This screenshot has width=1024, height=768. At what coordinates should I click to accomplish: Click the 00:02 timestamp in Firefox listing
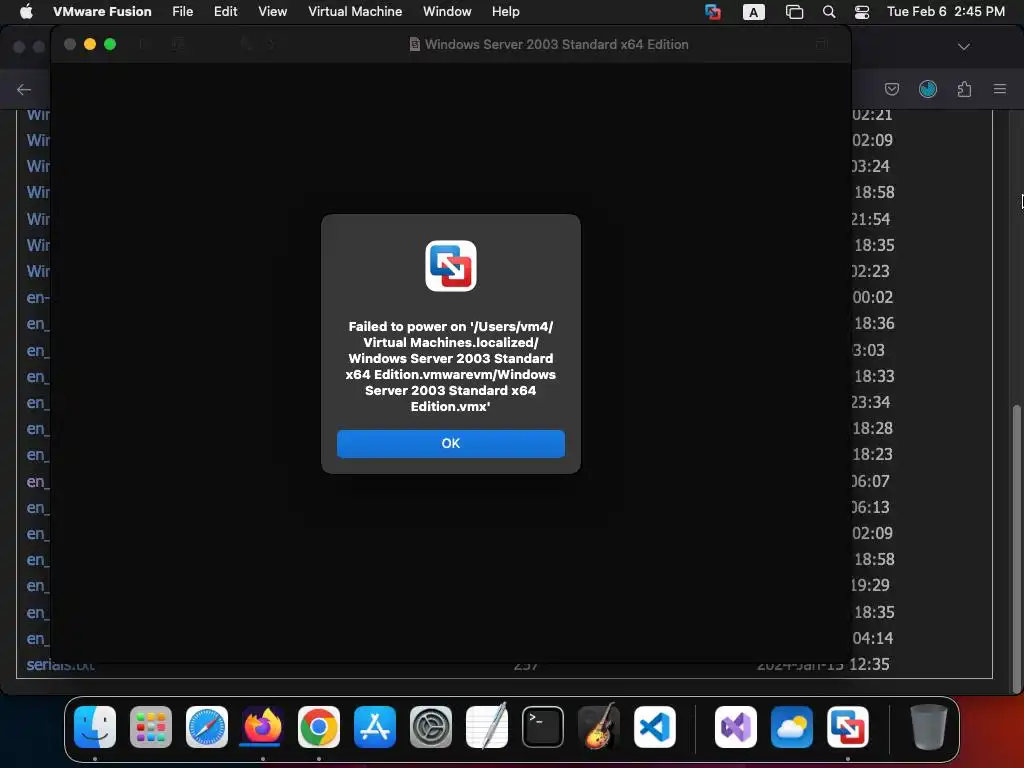tap(872, 297)
